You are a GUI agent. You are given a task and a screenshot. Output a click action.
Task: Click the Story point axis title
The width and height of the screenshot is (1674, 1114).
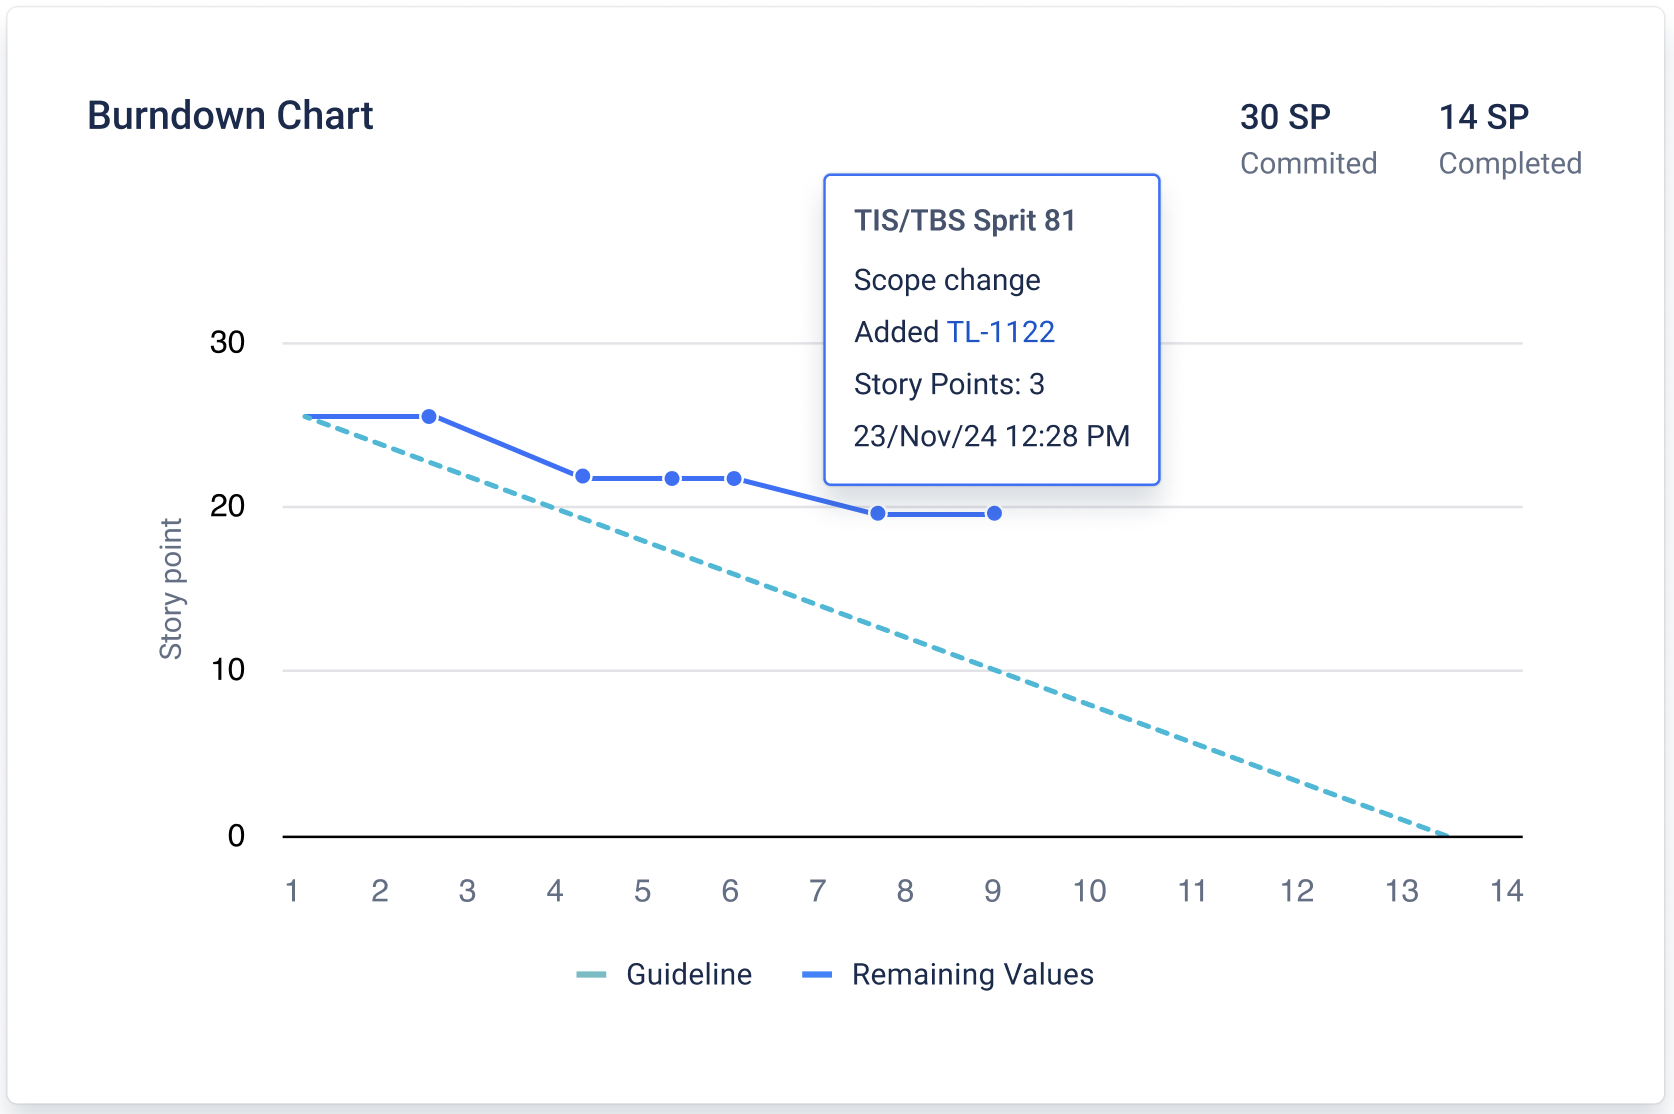click(171, 588)
